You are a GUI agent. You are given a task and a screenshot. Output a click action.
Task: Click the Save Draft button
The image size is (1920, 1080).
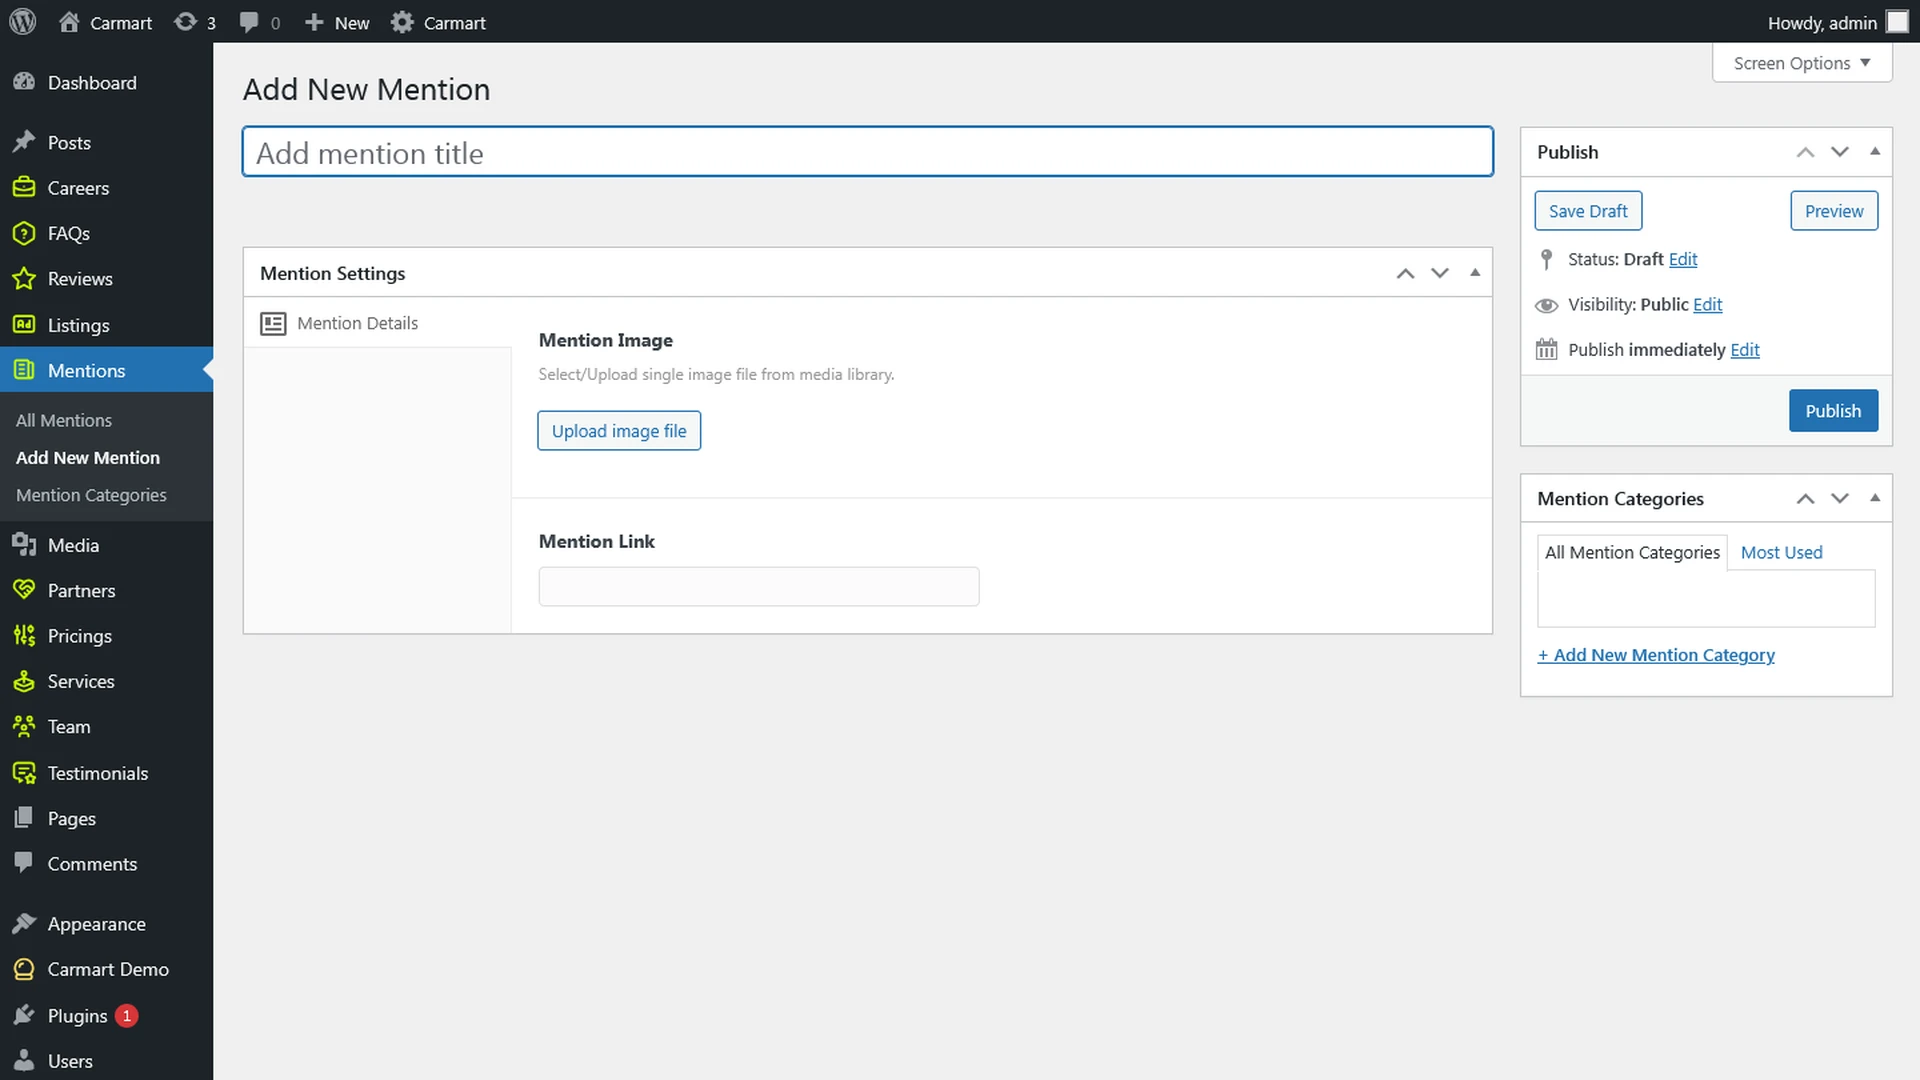[1588, 211]
